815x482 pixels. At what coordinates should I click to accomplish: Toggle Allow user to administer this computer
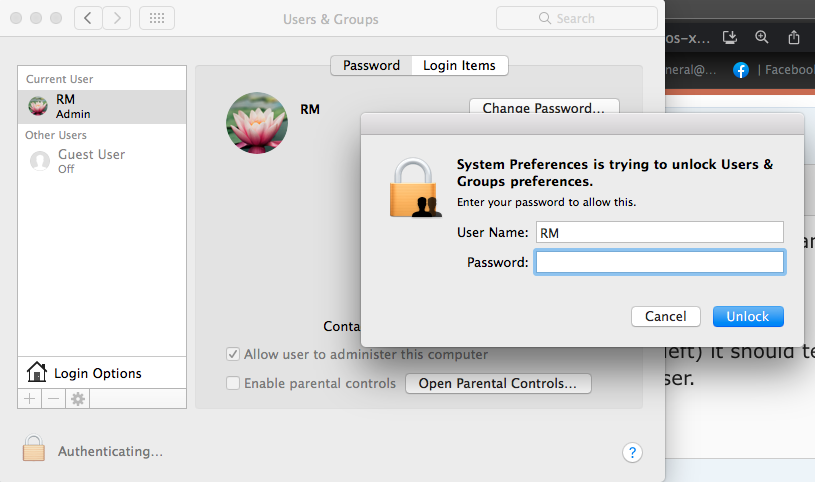coord(233,354)
